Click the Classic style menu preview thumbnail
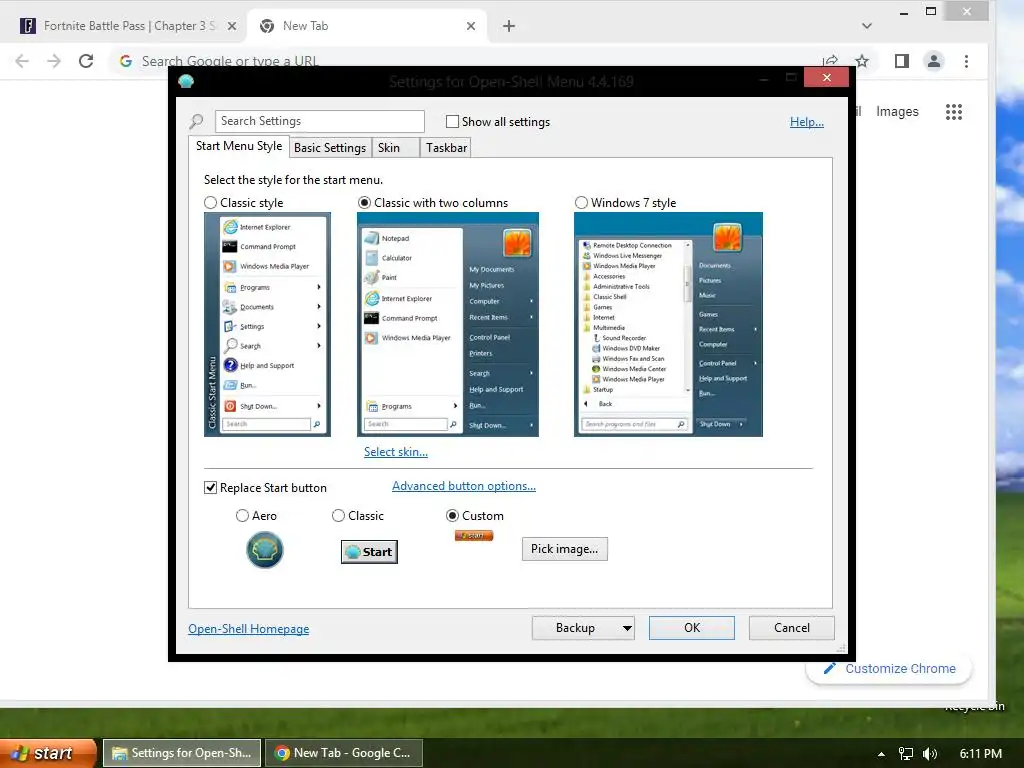This screenshot has width=1024, height=768. pos(267,325)
